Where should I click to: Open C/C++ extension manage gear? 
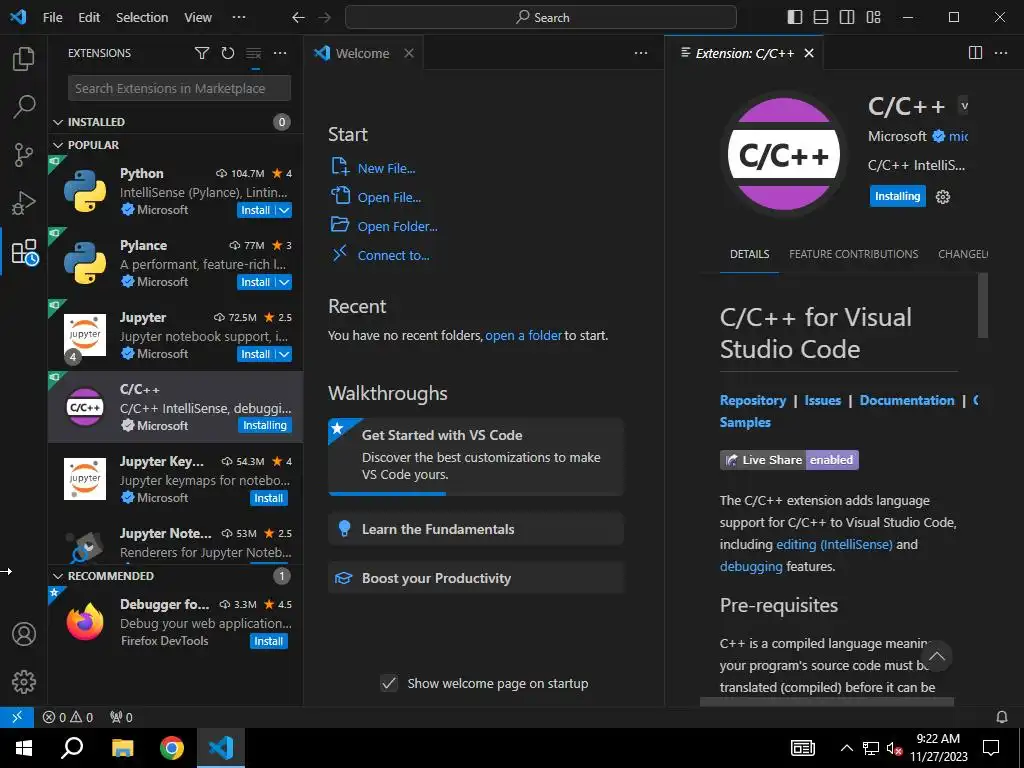point(942,197)
